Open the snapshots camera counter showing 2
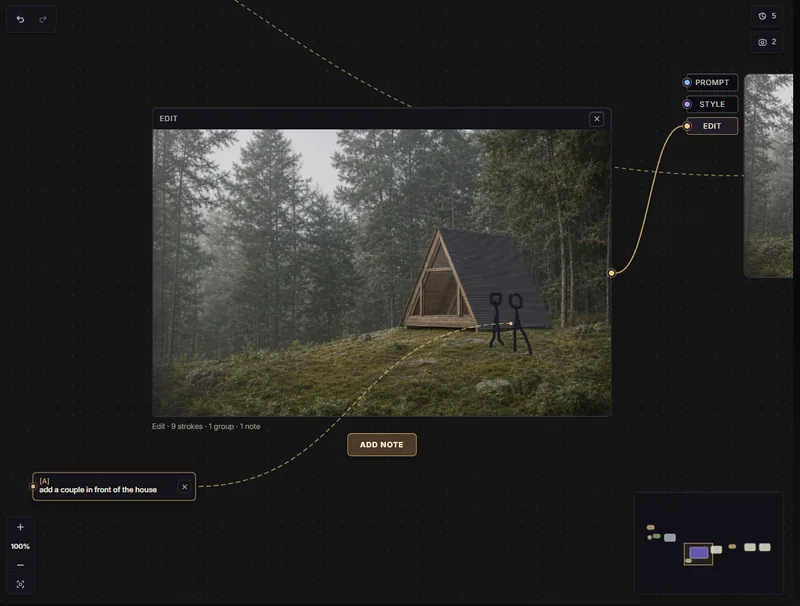Viewport: 800px width, 606px height. [767, 42]
